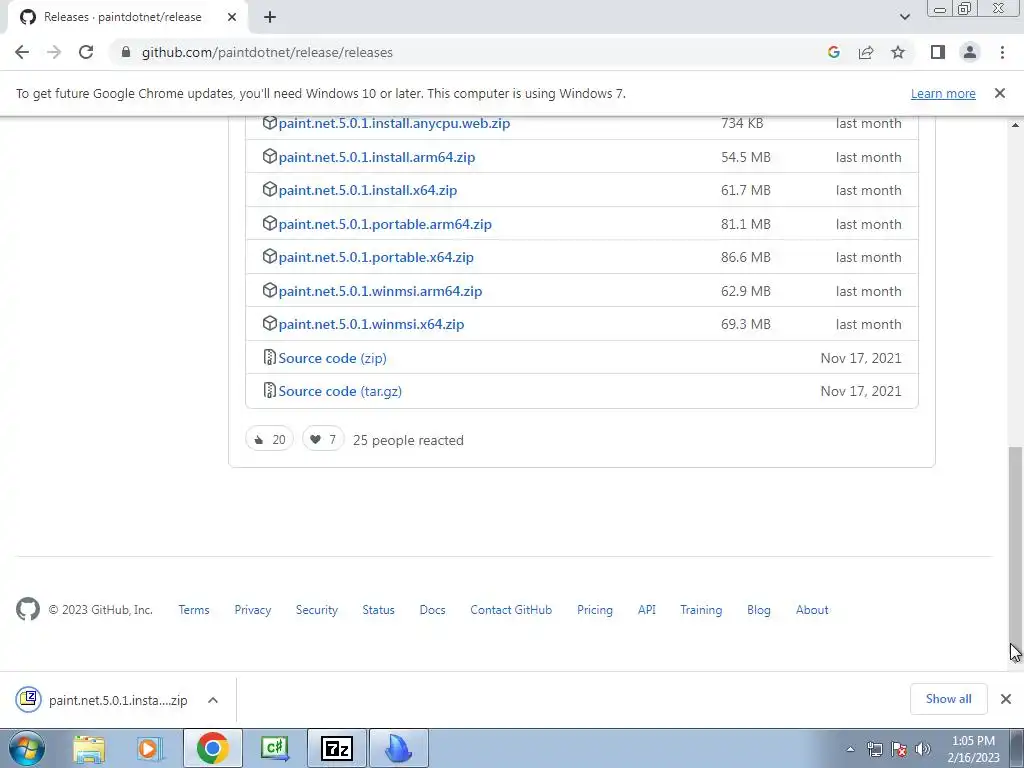Download Source code (tar.gz)
The image size is (1024, 768).
tap(340, 392)
